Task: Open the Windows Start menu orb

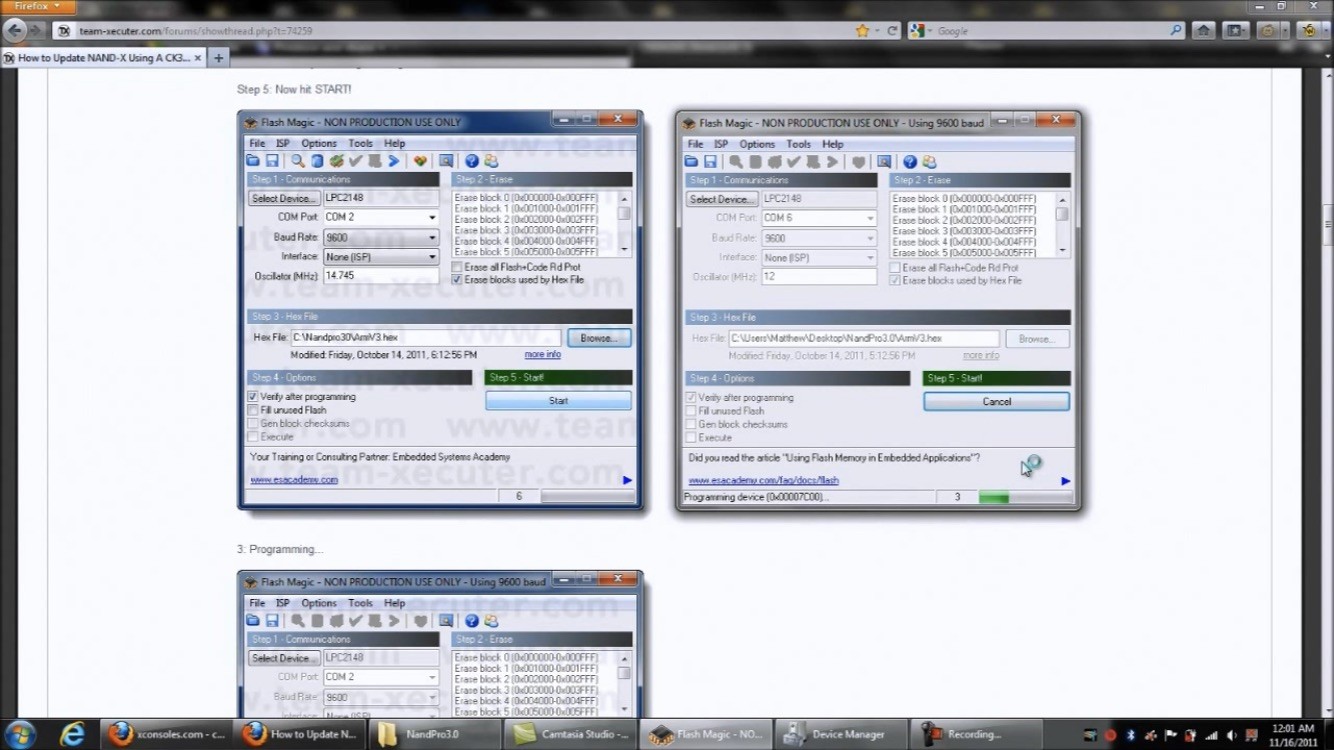Action: point(20,734)
